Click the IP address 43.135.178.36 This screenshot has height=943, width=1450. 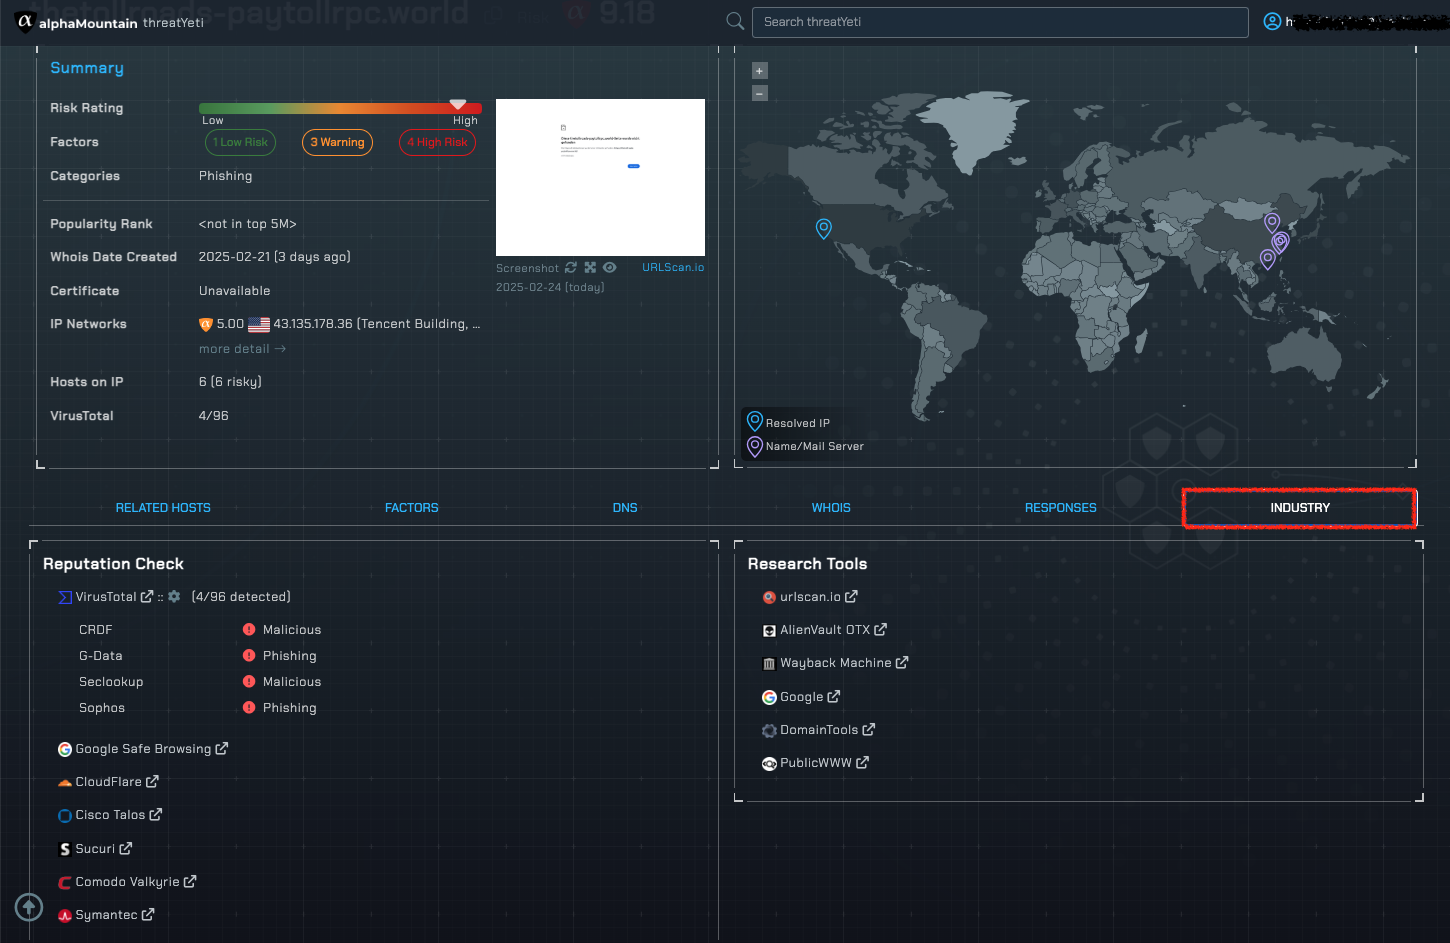point(313,324)
